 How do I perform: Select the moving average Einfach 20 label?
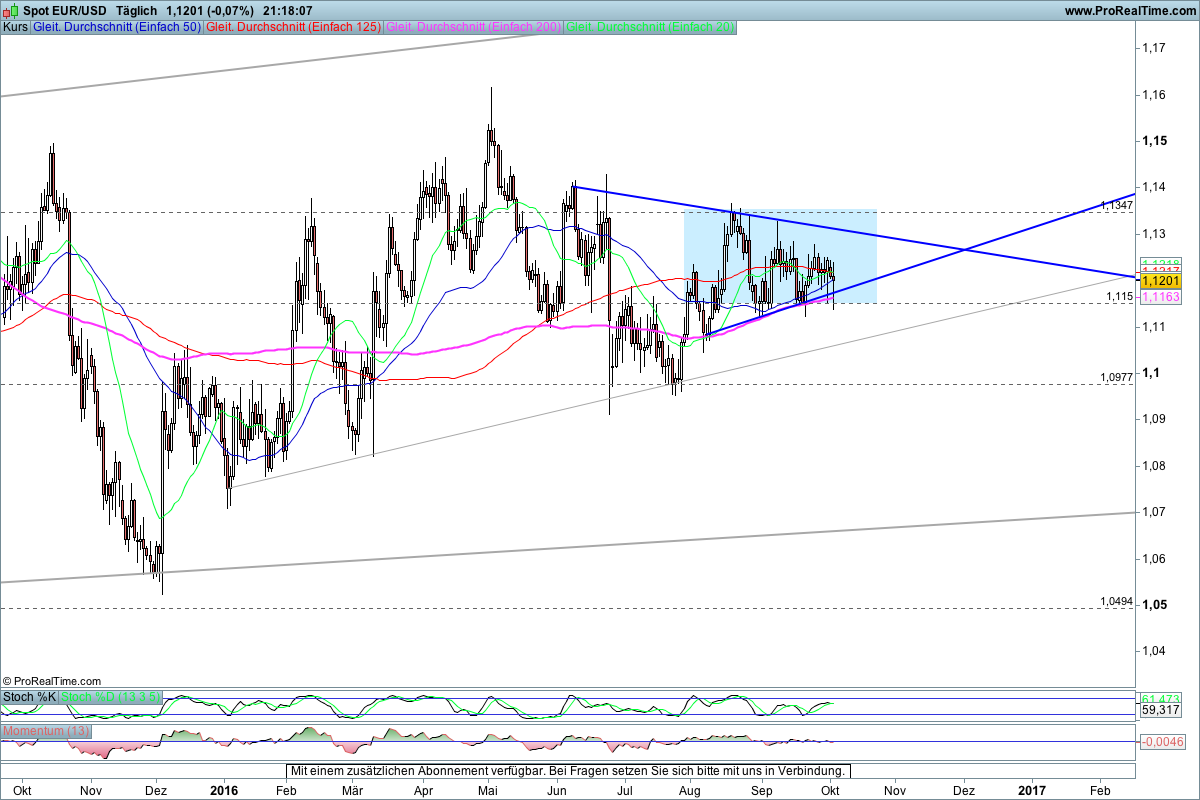pyautogui.click(x=651, y=27)
